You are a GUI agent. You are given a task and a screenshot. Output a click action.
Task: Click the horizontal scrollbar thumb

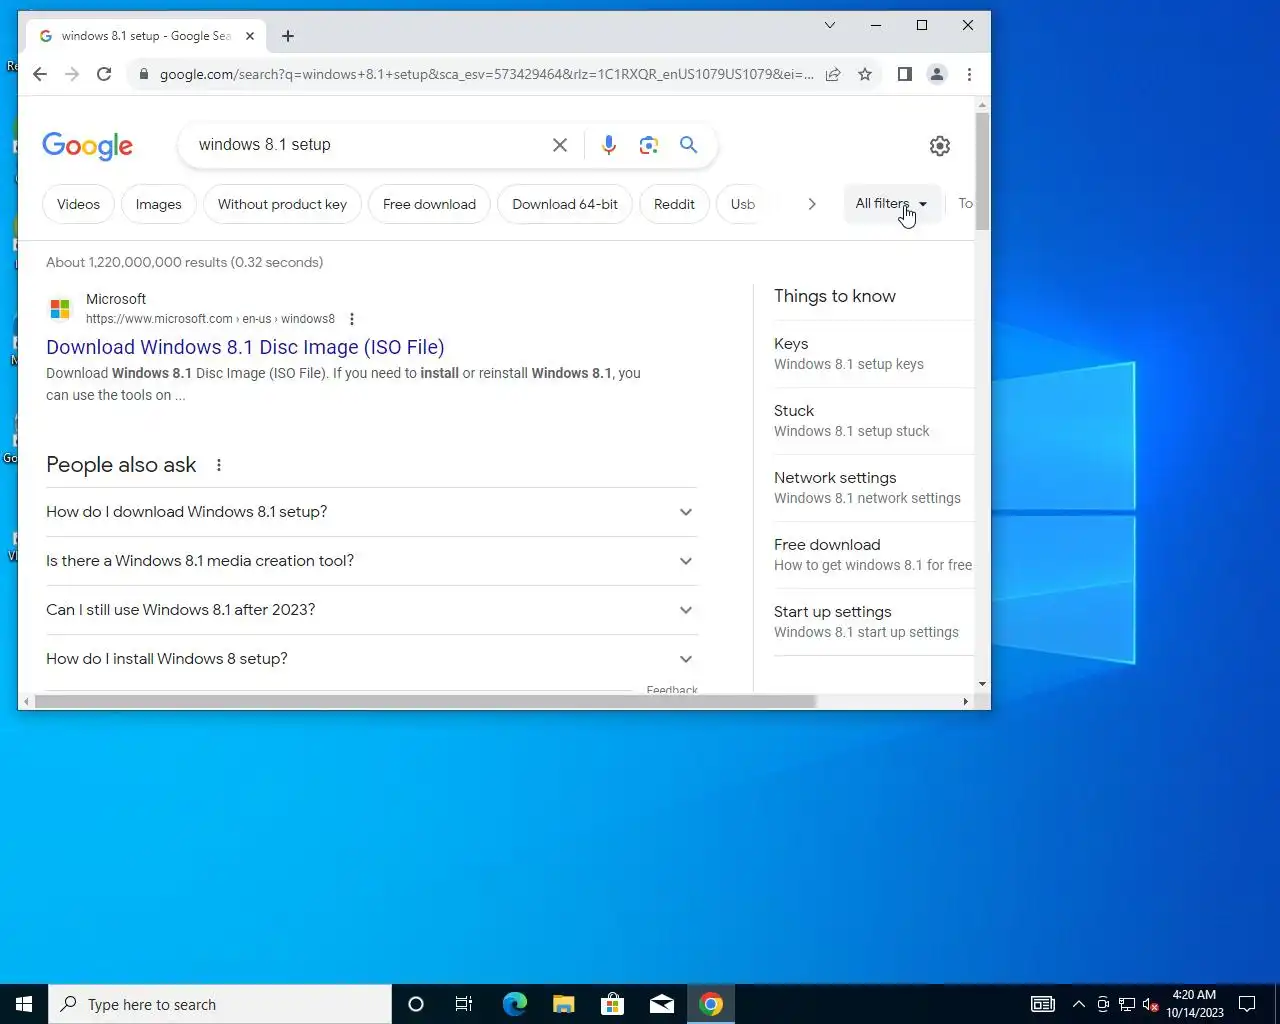click(x=425, y=702)
